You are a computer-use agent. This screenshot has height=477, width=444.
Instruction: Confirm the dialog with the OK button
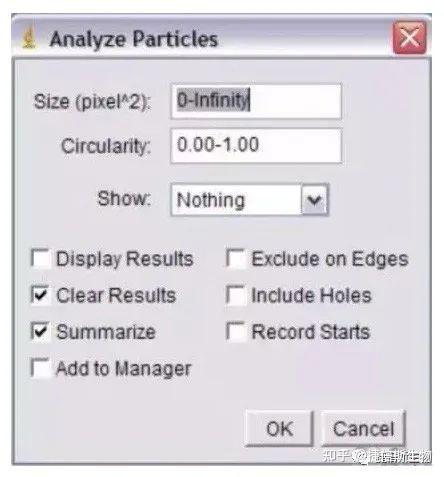point(279,429)
